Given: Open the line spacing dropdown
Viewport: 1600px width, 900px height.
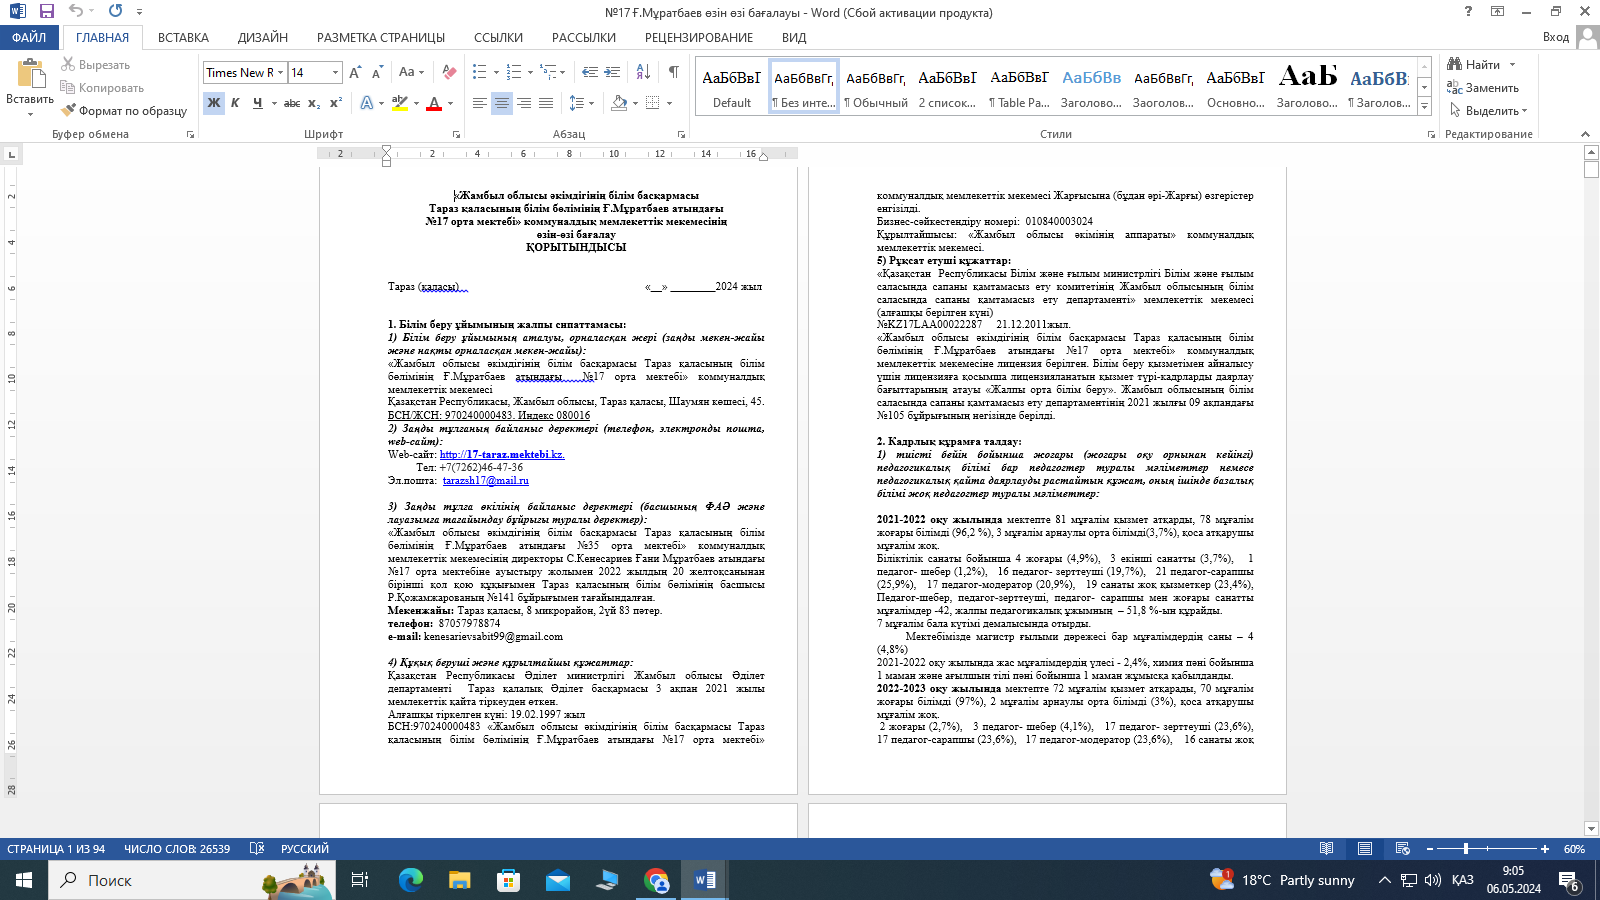Looking at the screenshot, I should tap(581, 103).
